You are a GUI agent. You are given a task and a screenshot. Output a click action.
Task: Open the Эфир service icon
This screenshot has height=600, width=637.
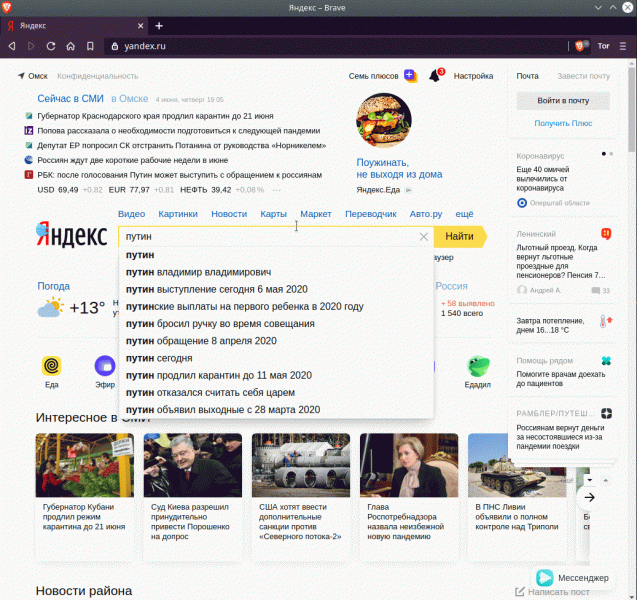[x=105, y=366]
